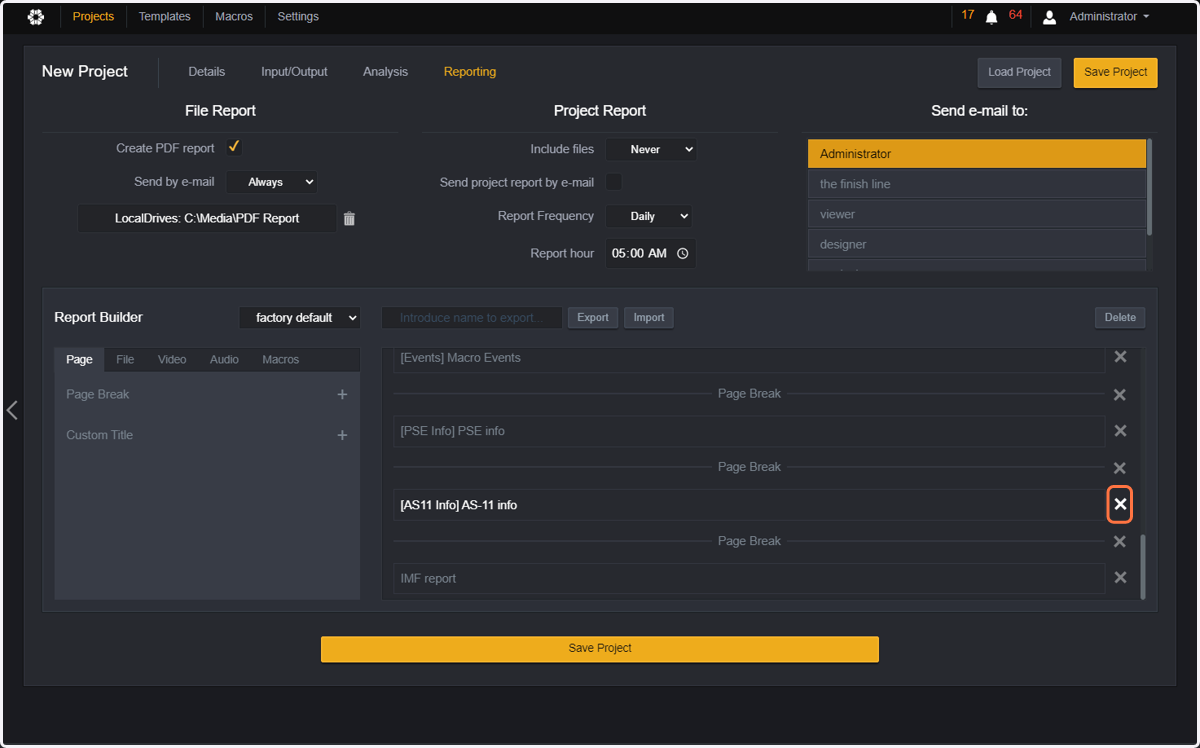Open the Templates menu
The height and width of the screenshot is (748, 1200).
[x=165, y=17]
